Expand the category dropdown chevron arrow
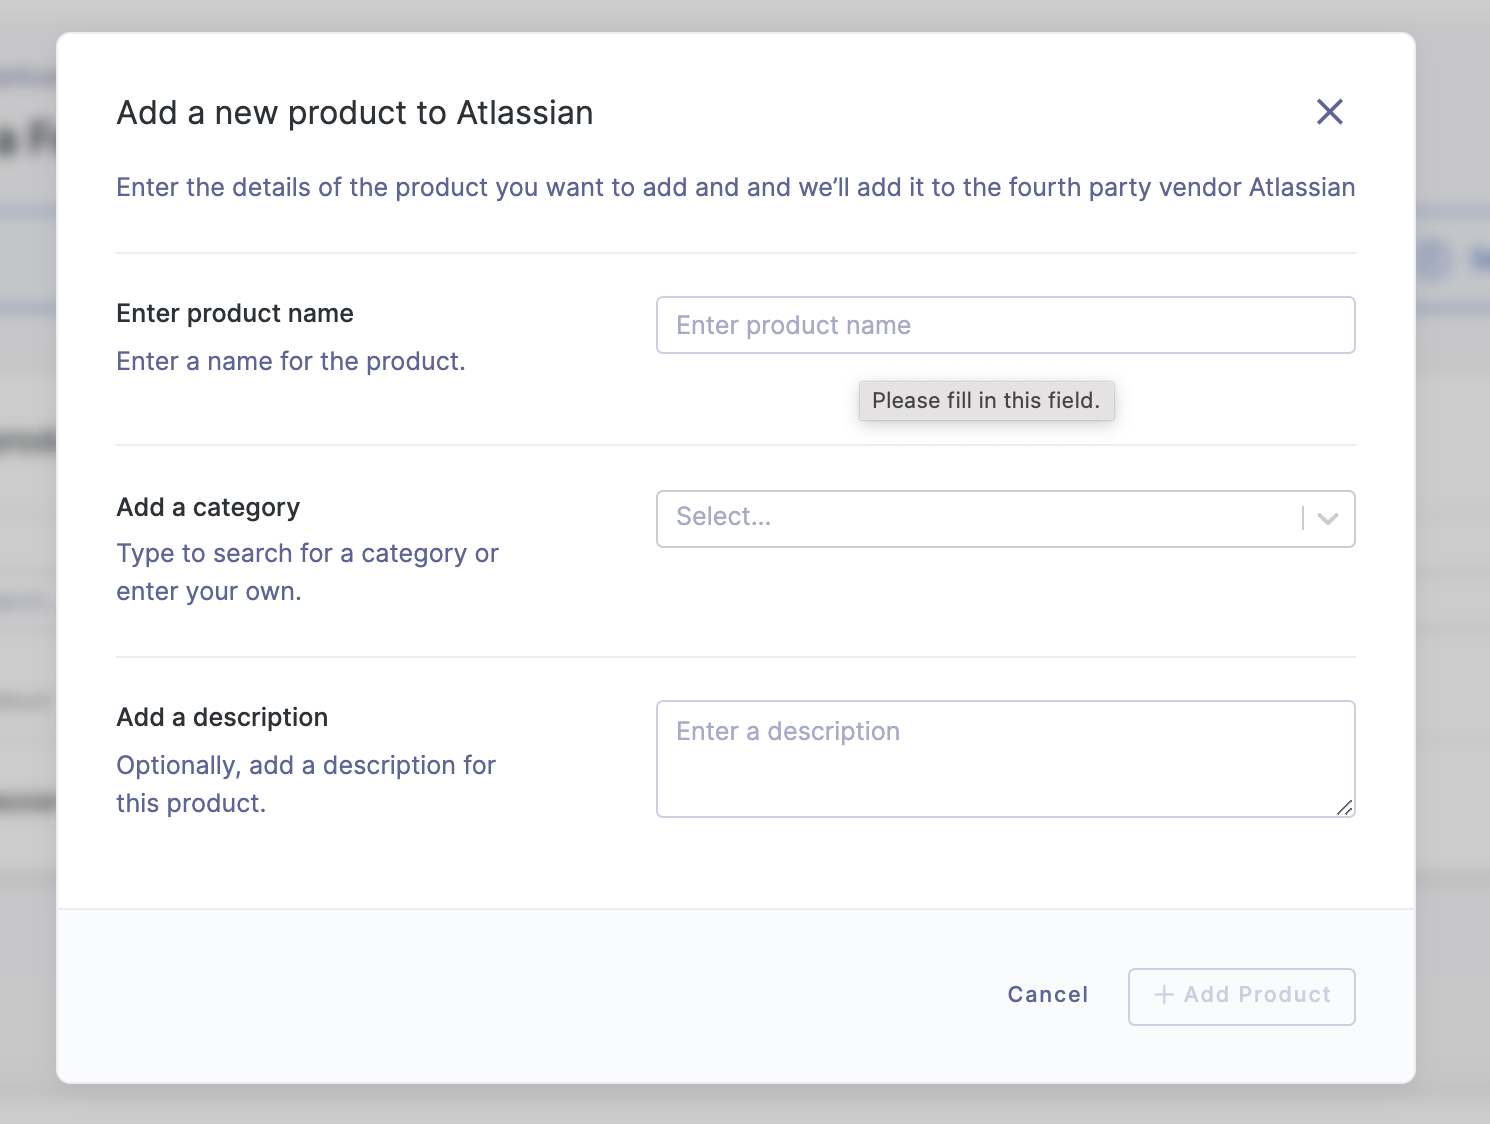The width and height of the screenshot is (1490, 1124). point(1328,518)
